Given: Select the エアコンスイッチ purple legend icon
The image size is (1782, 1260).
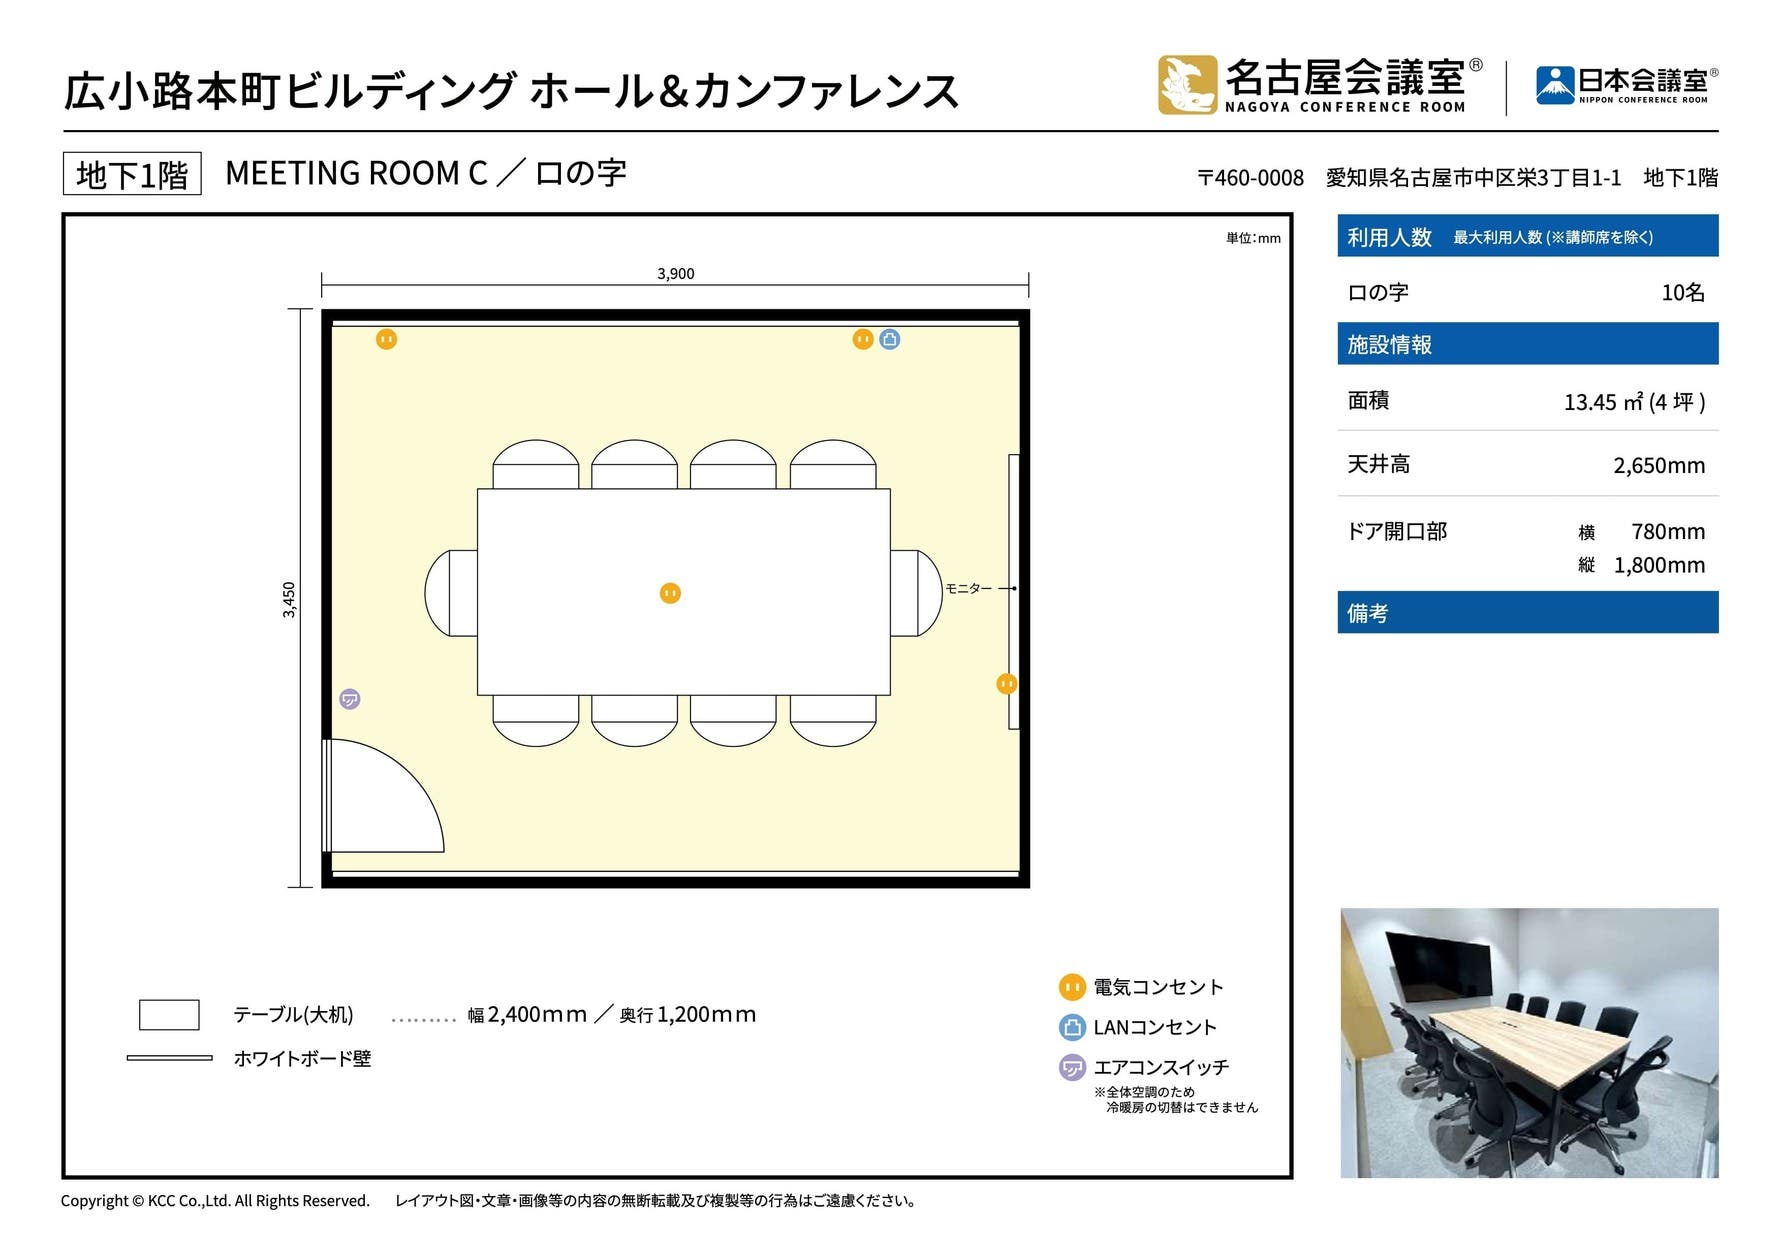Looking at the screenshot, I should [x=1073, y=1067].
